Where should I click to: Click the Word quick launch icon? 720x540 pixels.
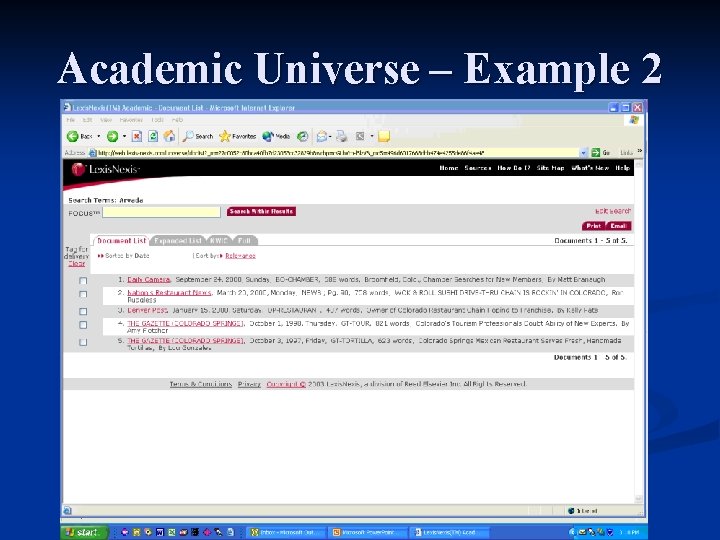coord(160,532)
